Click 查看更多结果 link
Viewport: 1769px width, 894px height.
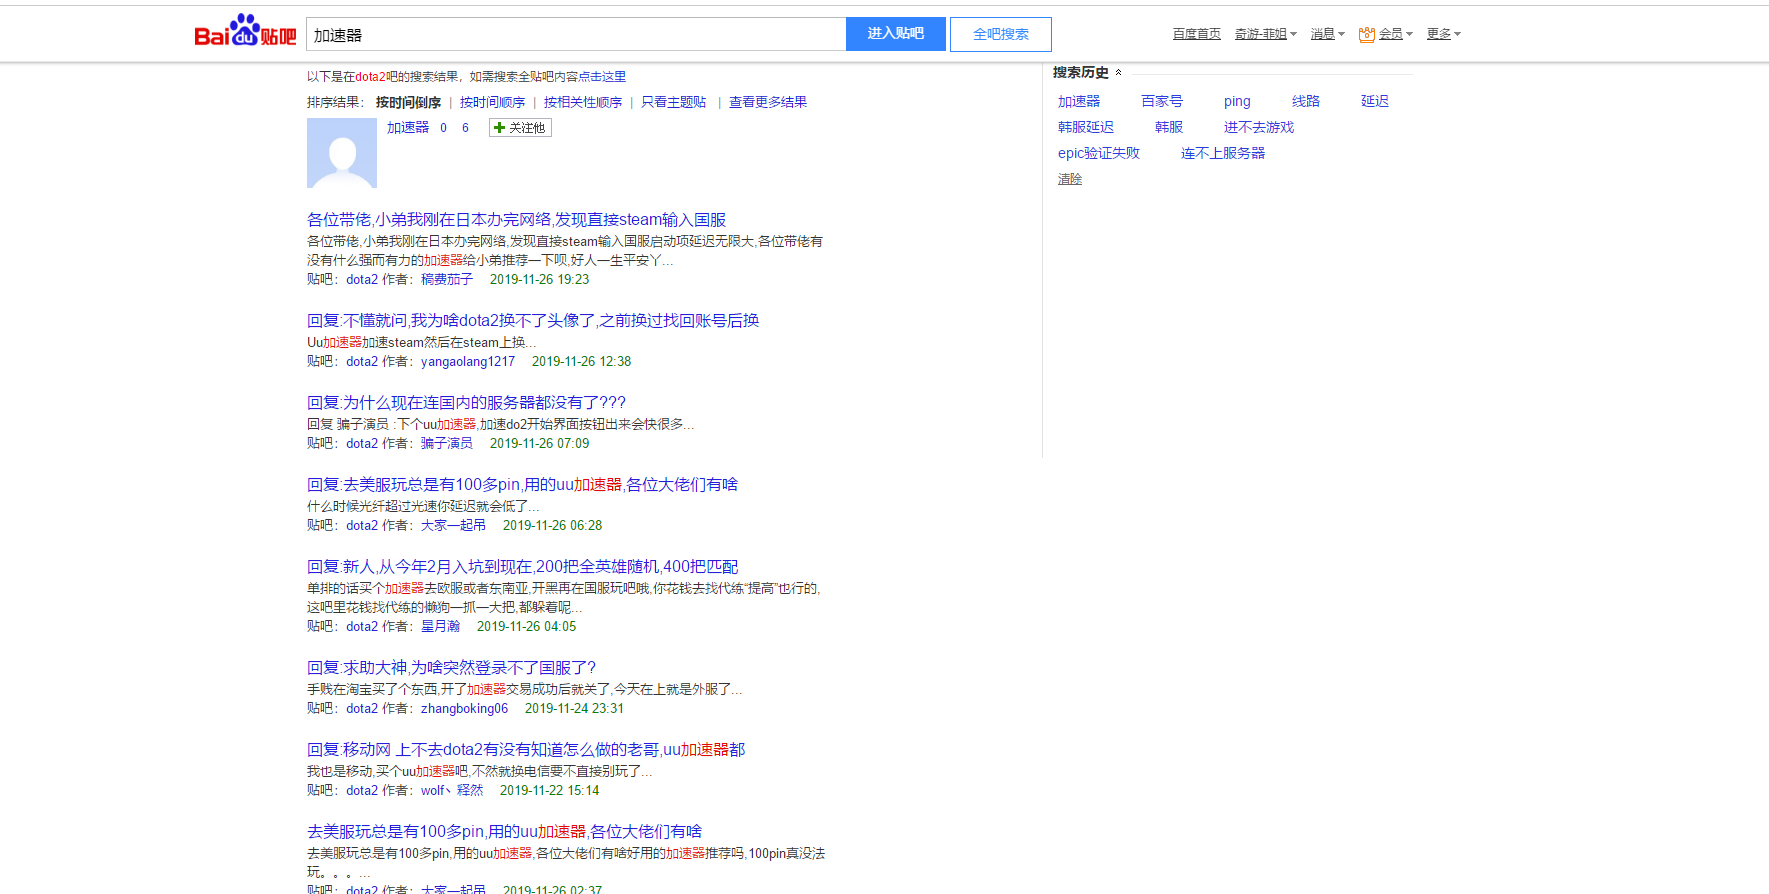tap(768, 102)
